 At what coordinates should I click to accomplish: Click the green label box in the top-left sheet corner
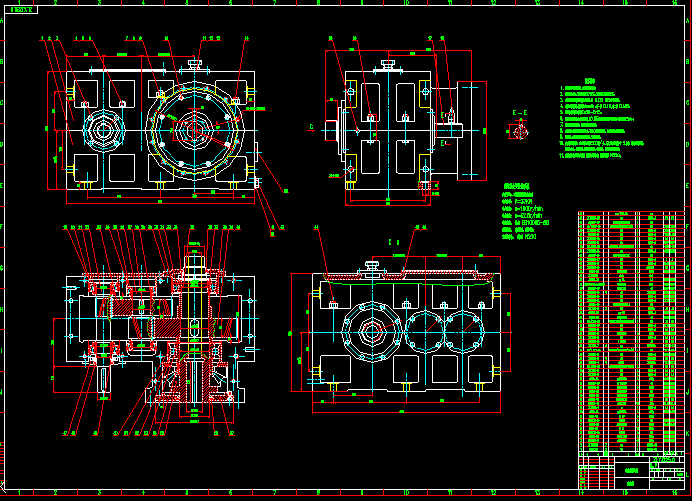pyautogui.click(x=22, y=10)
